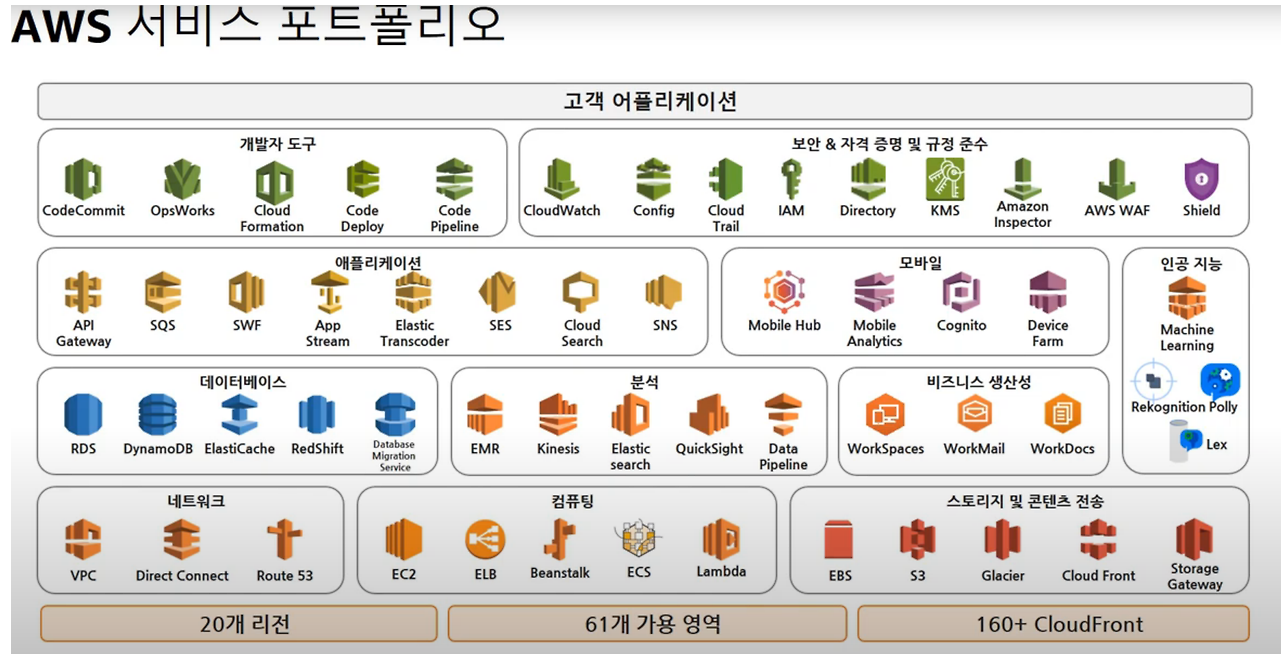Click the 160+ CloudFront box
Viewport: 1281px width, 666px height.
[1053, 624]
